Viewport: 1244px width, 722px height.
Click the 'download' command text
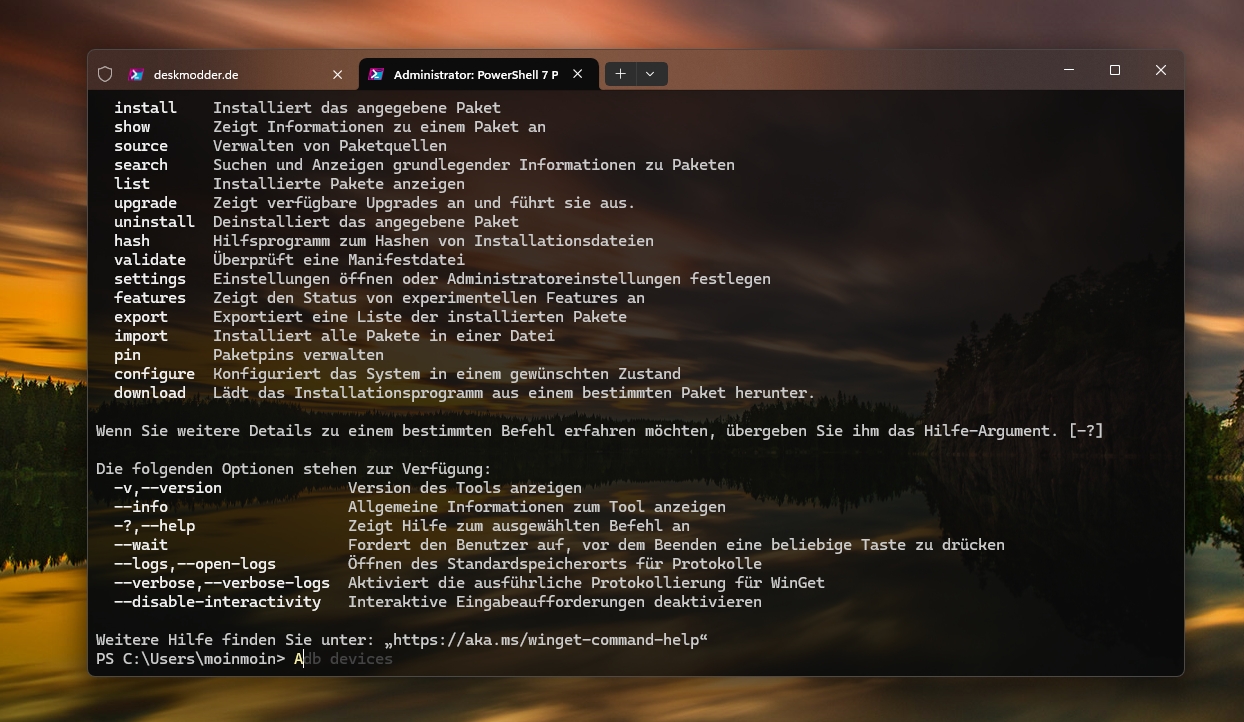150,393
